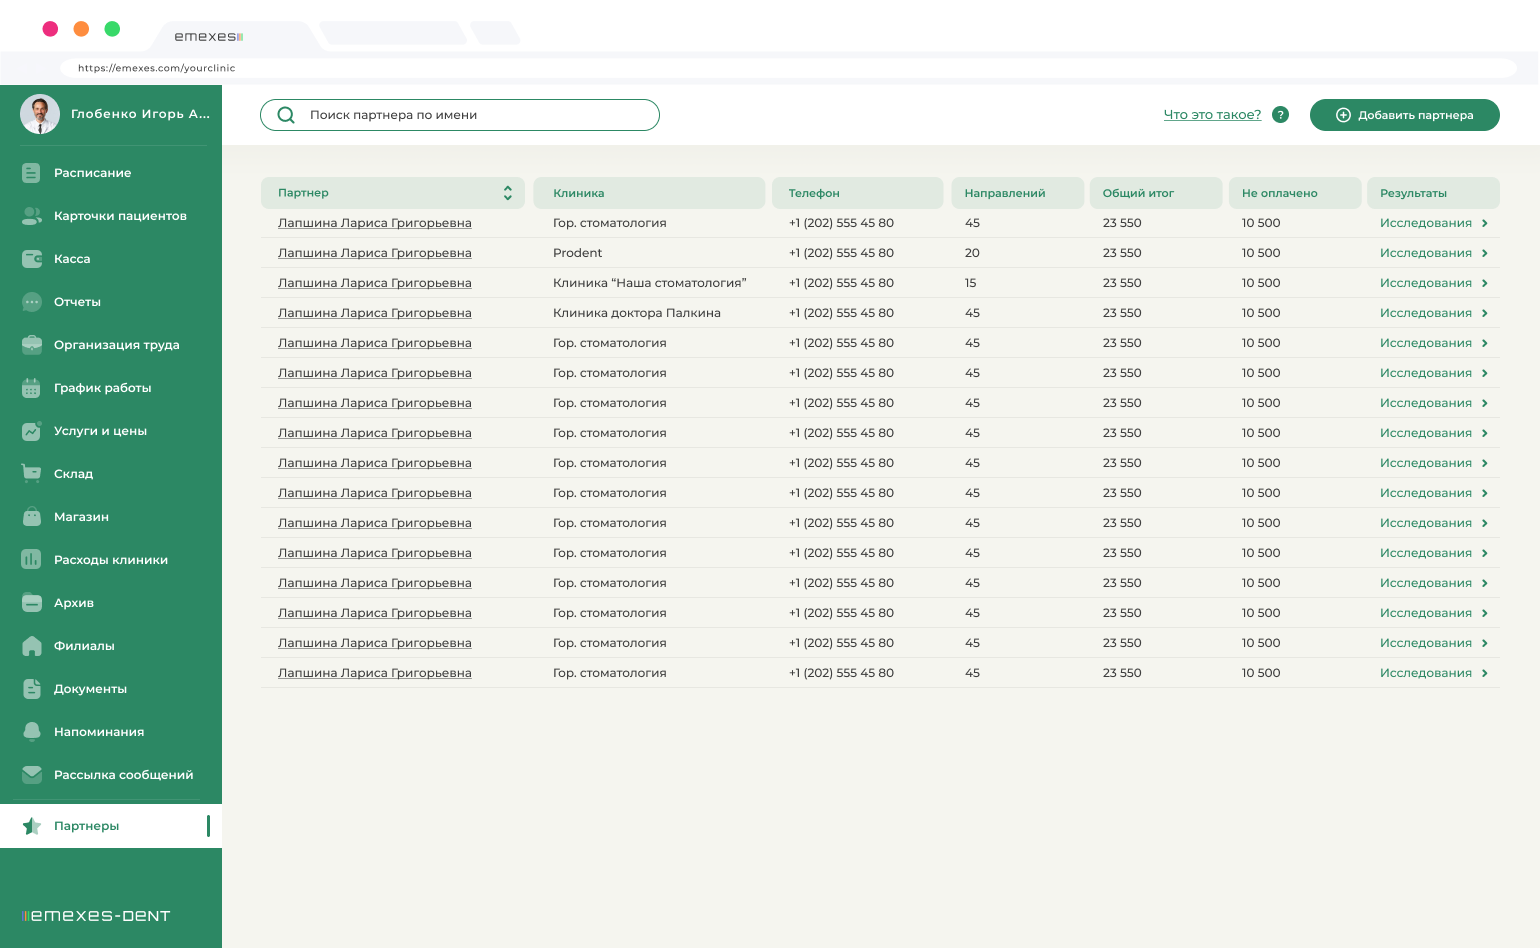The image size is (1540, 948).
Task: Click the Prodent clinic cell
Action: [x=578, y=253]
